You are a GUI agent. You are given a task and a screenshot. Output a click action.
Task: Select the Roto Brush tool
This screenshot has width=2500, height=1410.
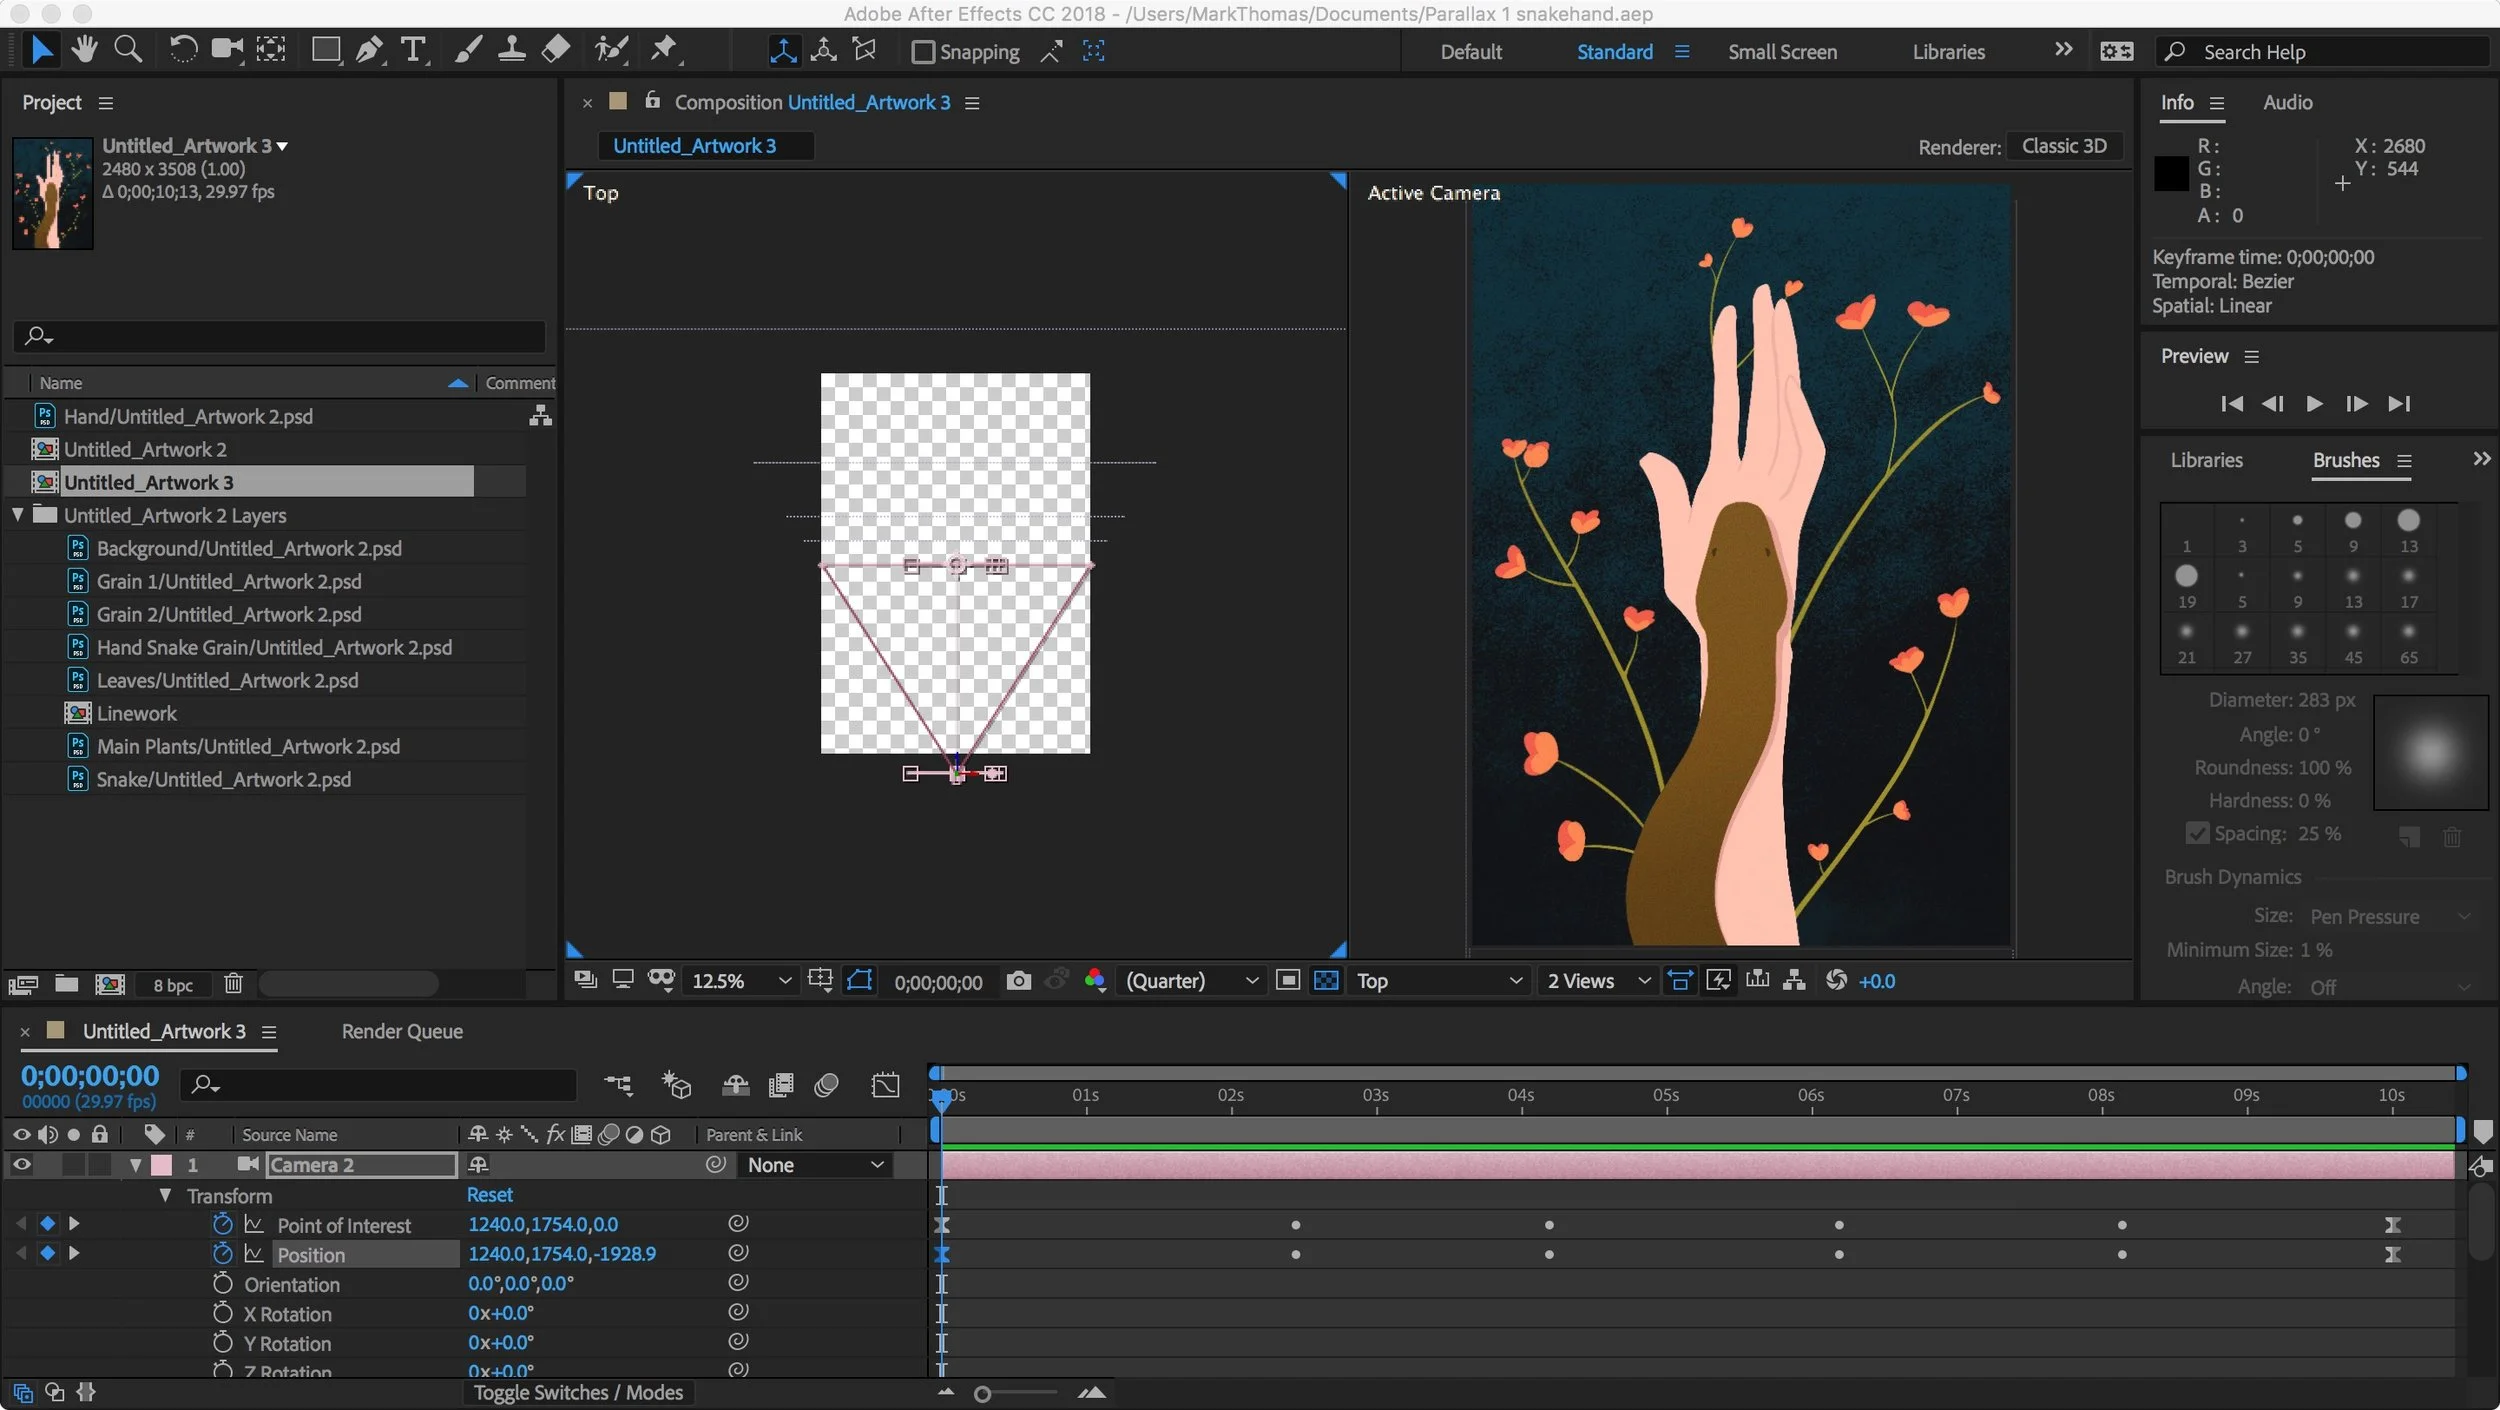coord(610,50)
